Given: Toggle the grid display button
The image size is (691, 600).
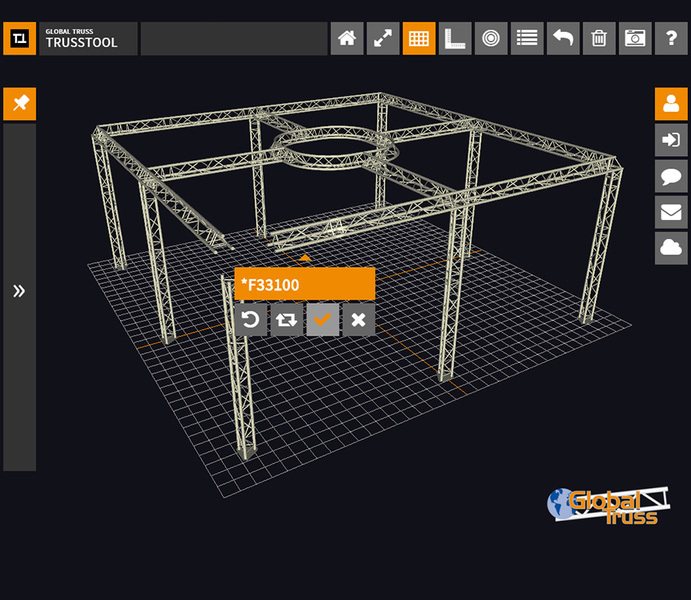Looking at the screenshot, I should [419, 39].
